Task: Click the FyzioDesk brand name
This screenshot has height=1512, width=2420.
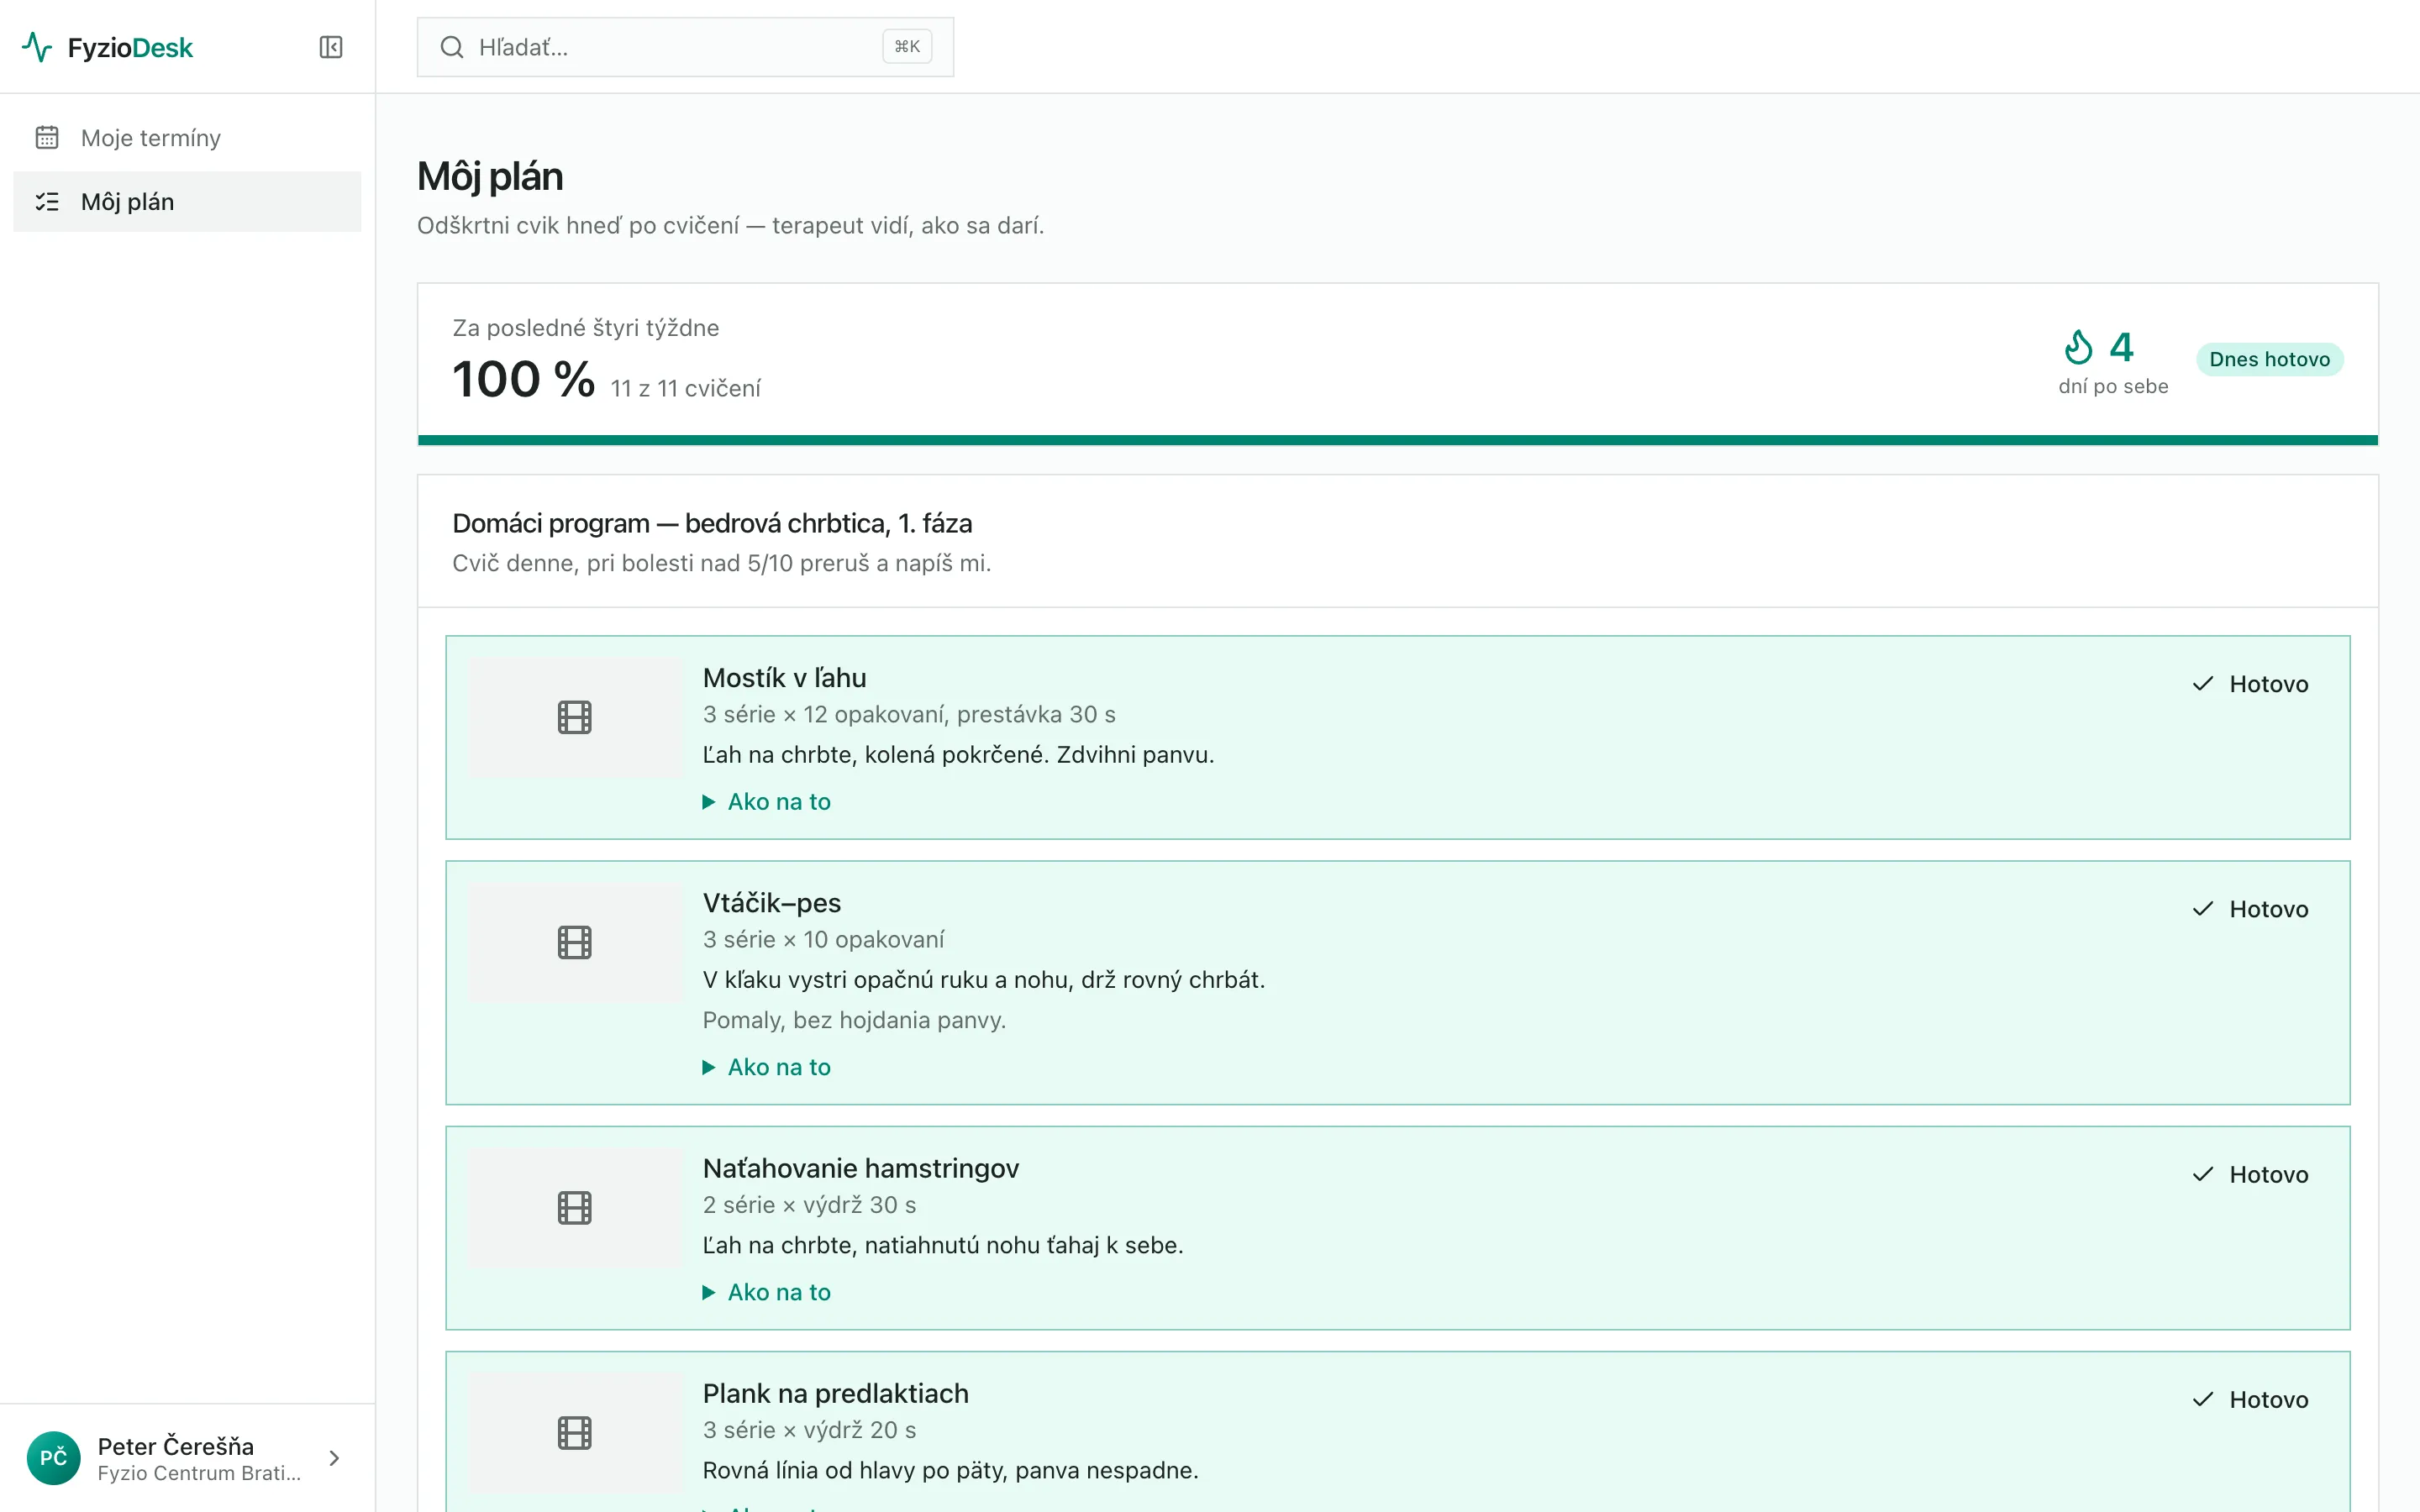Action: click(x=130, y=47)
